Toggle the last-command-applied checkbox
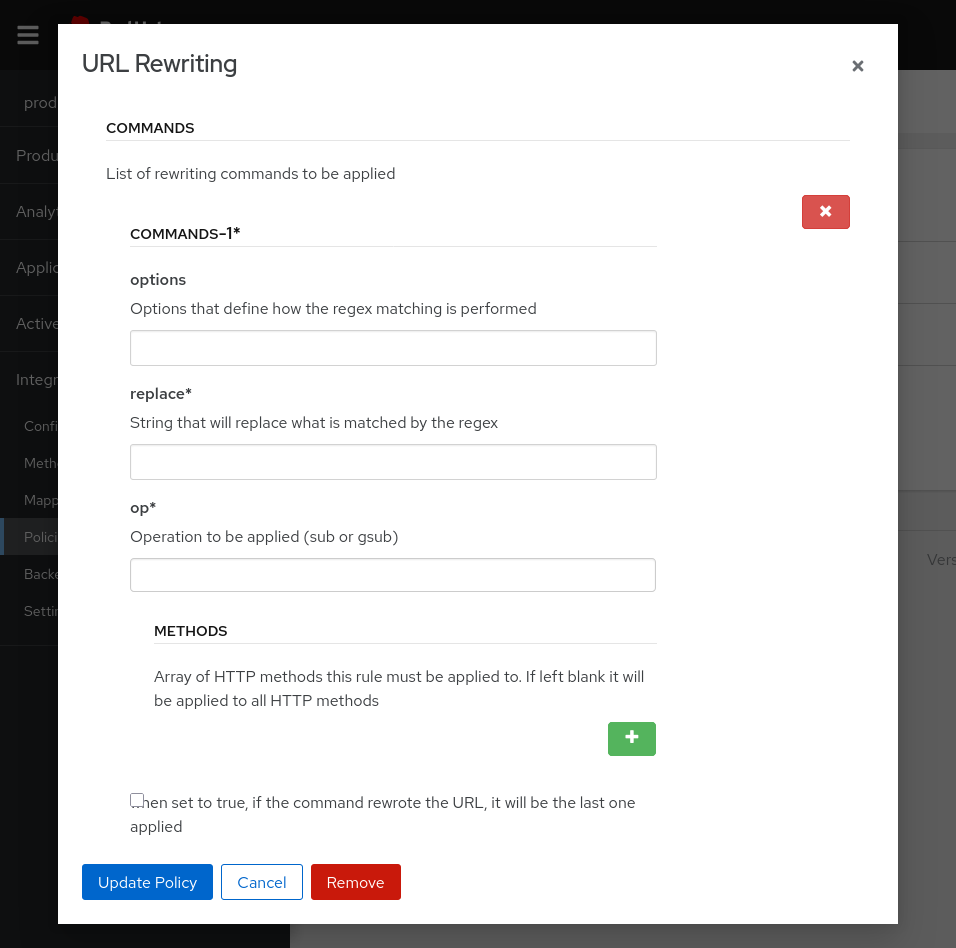Viewport: 956px width, 948px height. (x=137, y=800)
